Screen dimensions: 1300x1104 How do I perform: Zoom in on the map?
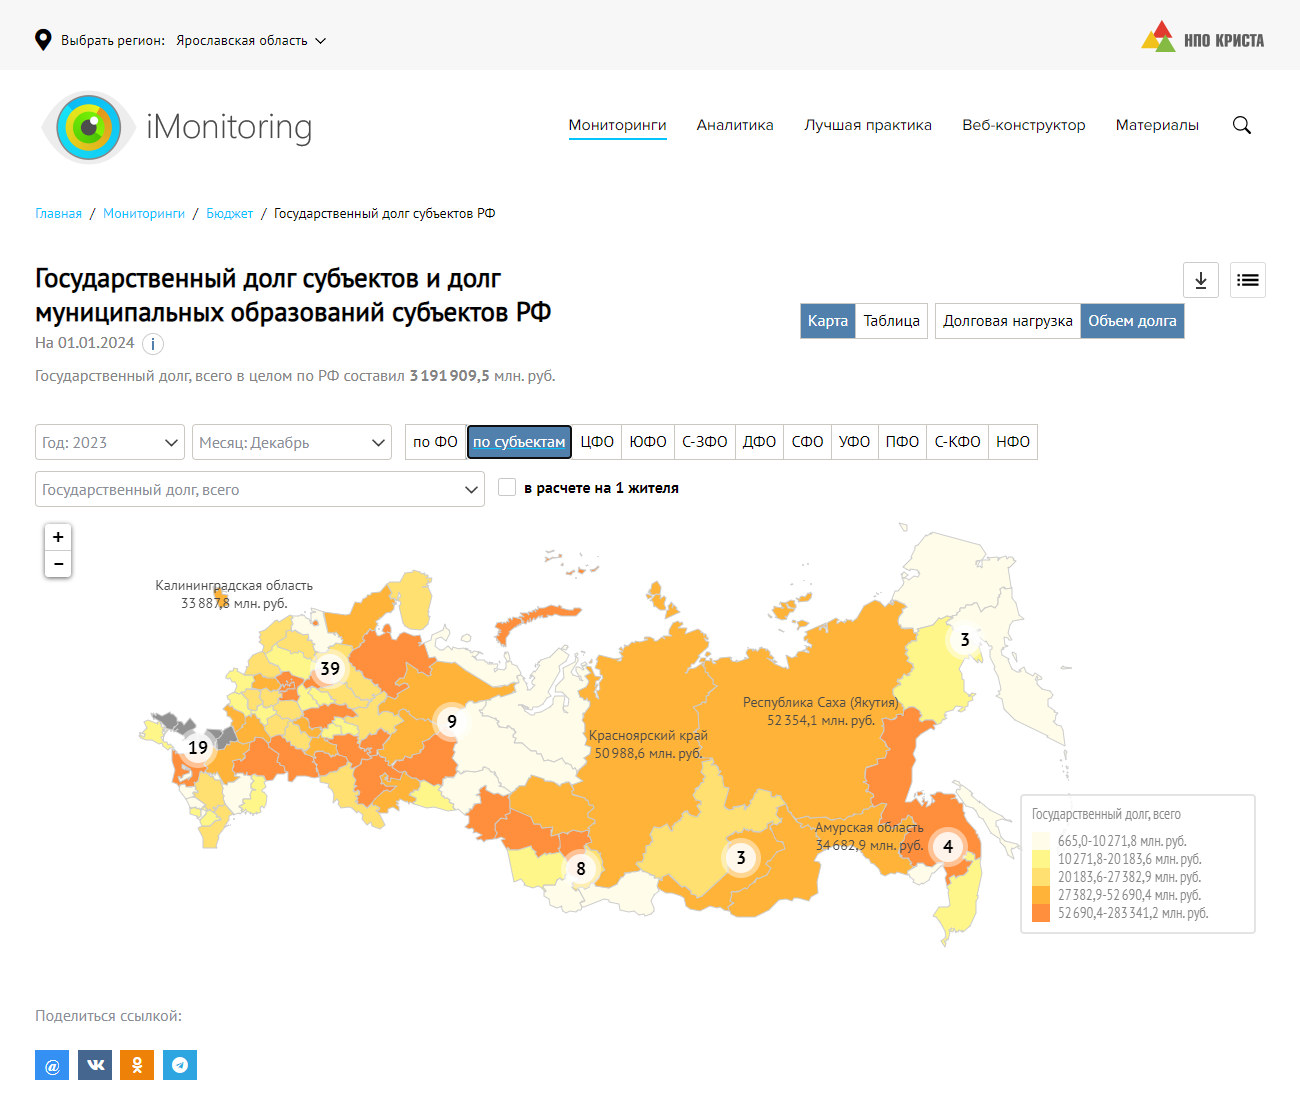58,537
